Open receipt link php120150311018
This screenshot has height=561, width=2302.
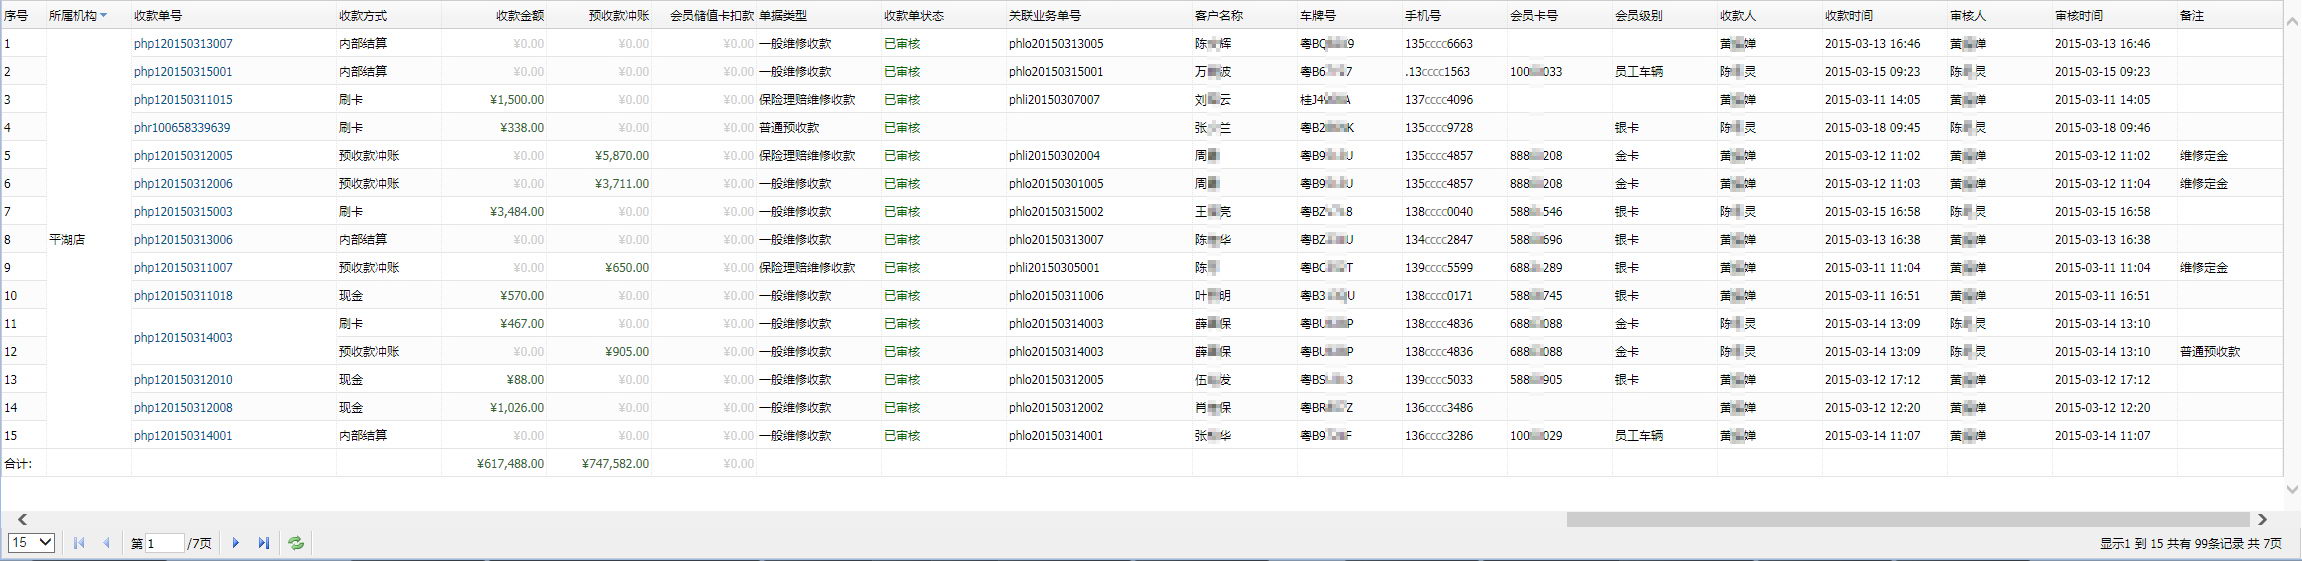[183, 296]
